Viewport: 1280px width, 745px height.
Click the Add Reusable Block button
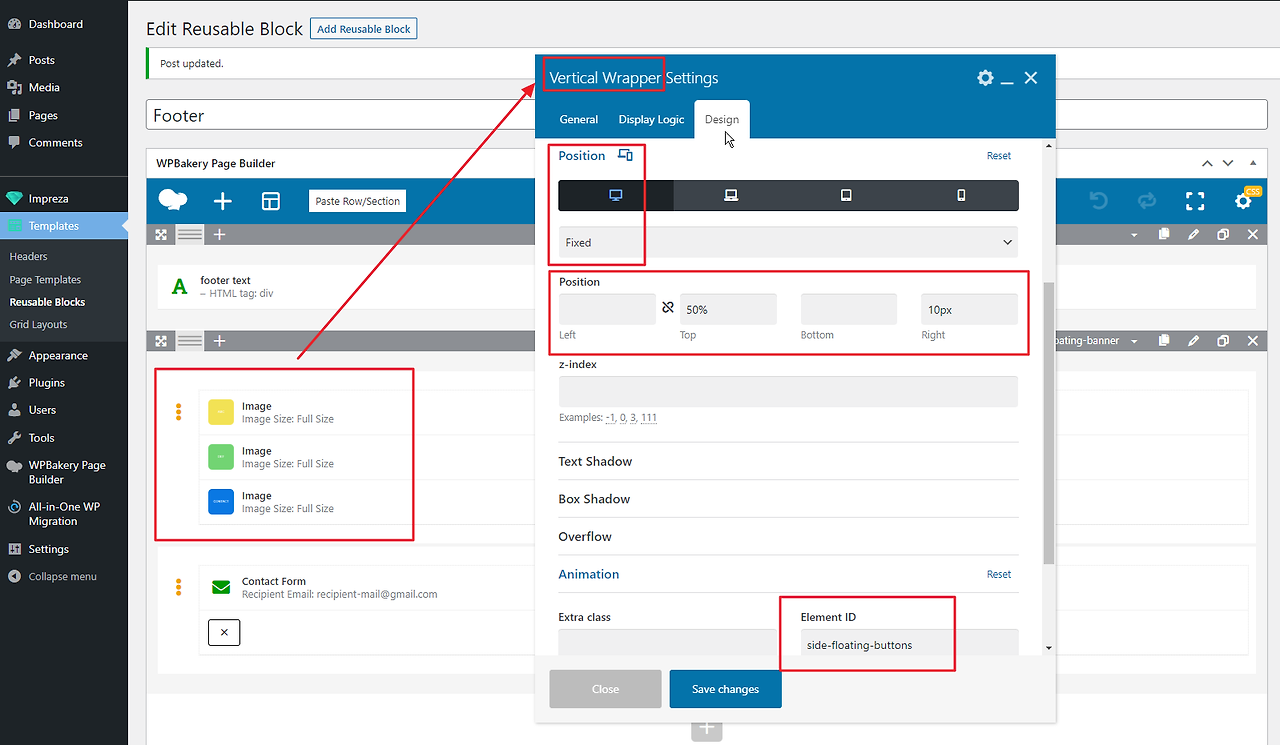(364, 29)
